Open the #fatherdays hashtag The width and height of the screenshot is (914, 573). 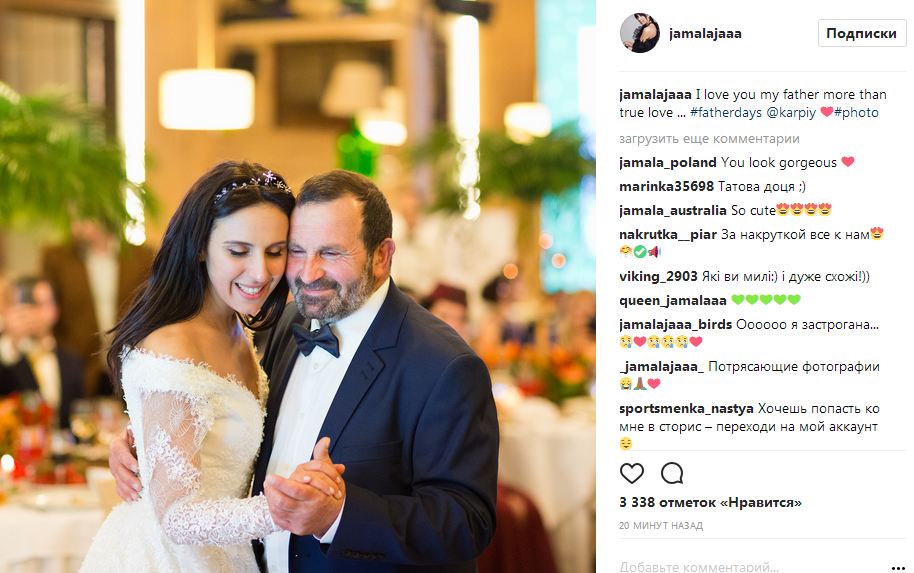pyautogui.click(x=726, y=113)
